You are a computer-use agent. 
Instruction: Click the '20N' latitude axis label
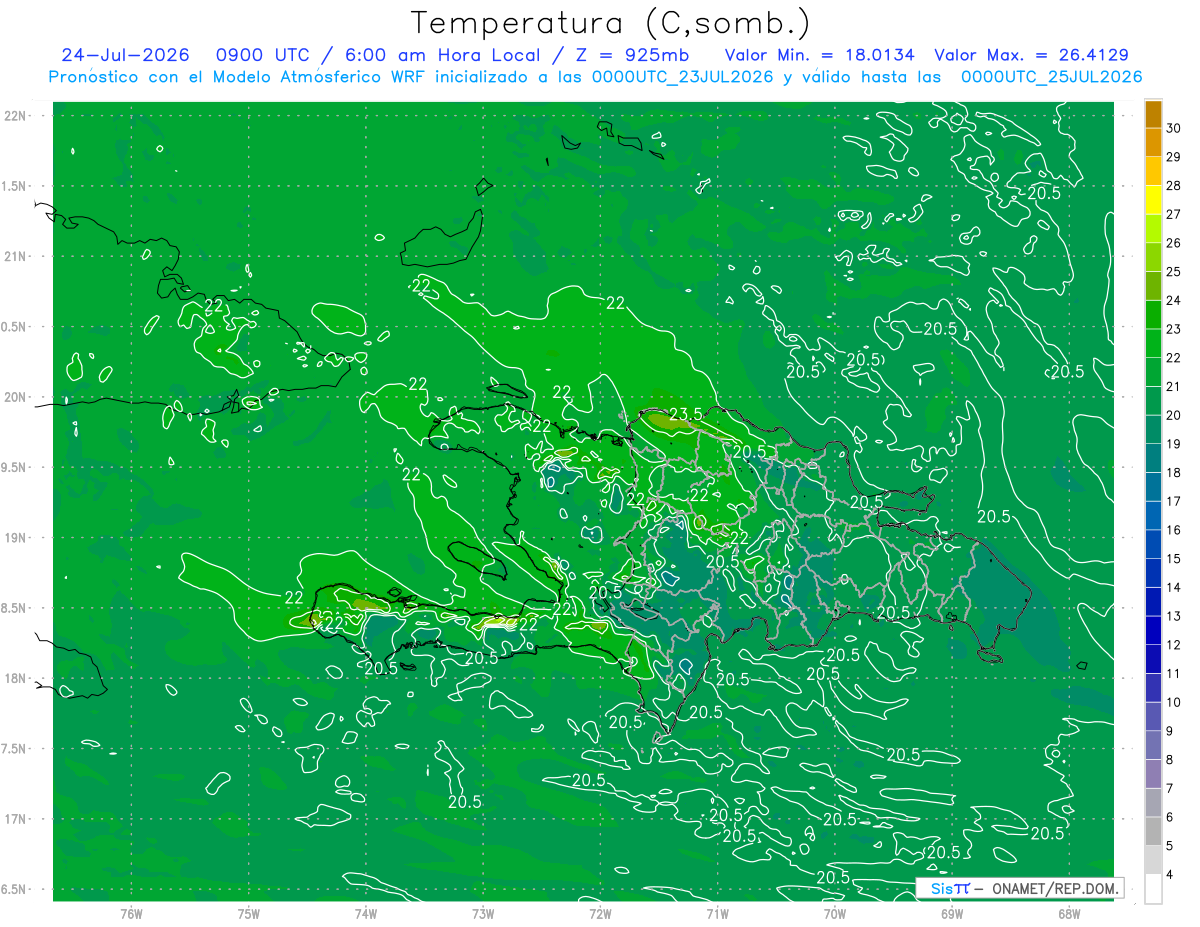17,397
